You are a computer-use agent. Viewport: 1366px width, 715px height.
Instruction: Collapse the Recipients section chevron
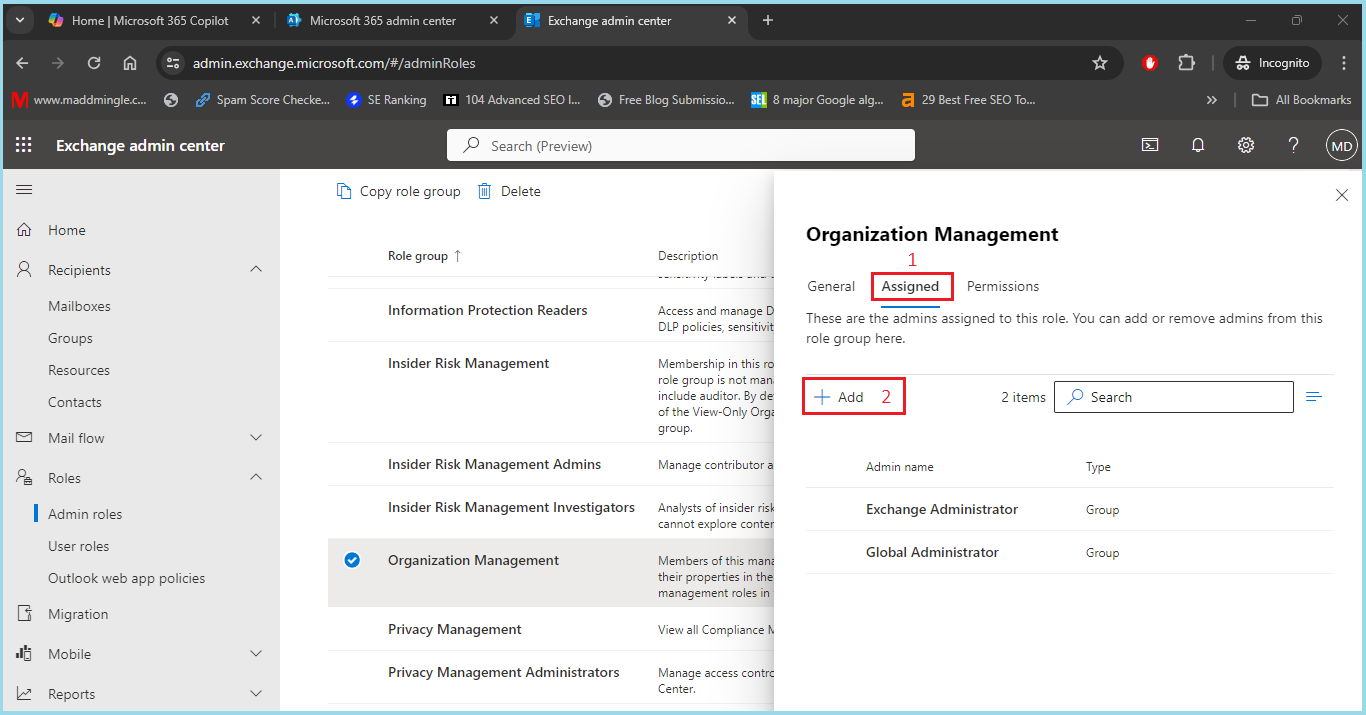click(x=256, y=270)
